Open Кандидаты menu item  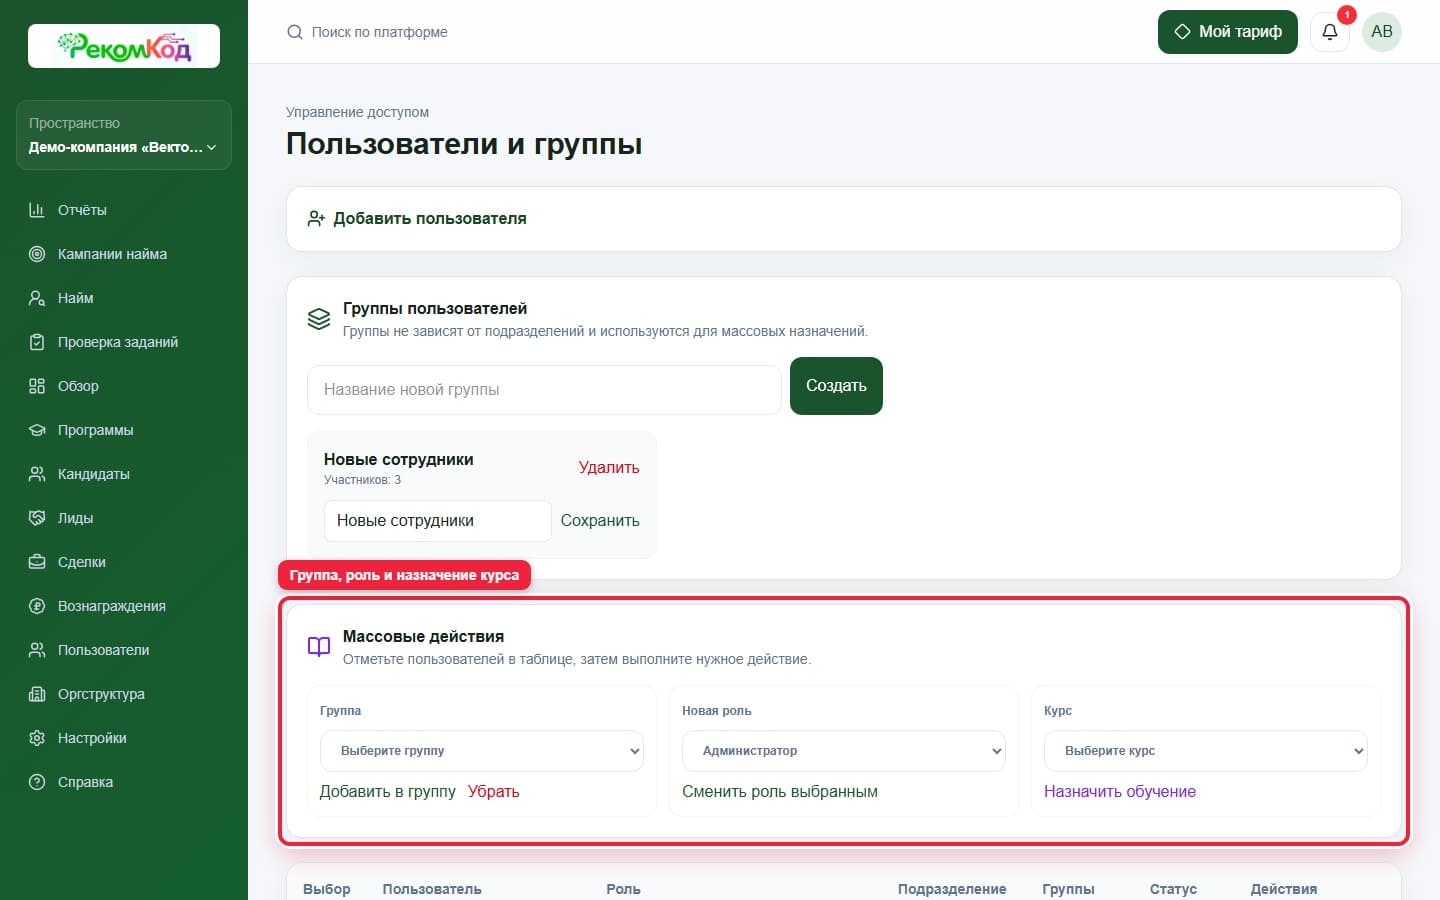(124, 474)
